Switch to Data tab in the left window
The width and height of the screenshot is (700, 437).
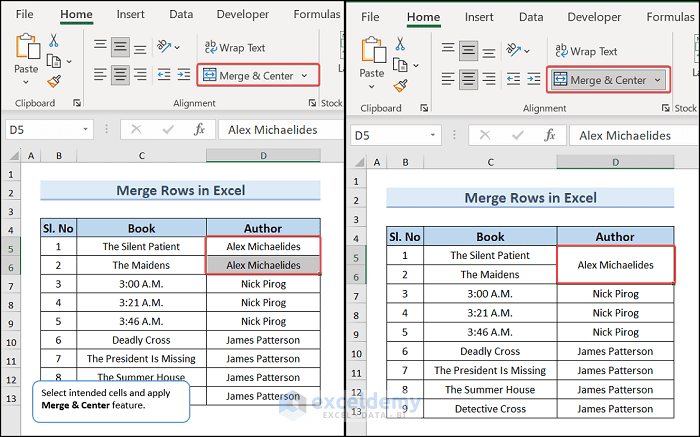pos(181,14)
